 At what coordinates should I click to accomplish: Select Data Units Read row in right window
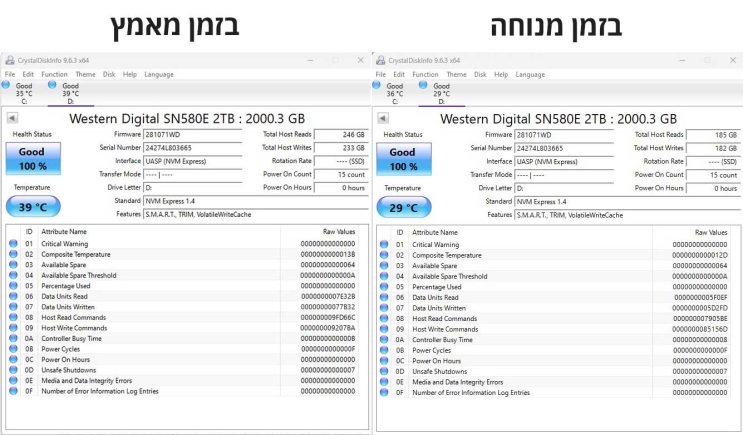(553, 297)
